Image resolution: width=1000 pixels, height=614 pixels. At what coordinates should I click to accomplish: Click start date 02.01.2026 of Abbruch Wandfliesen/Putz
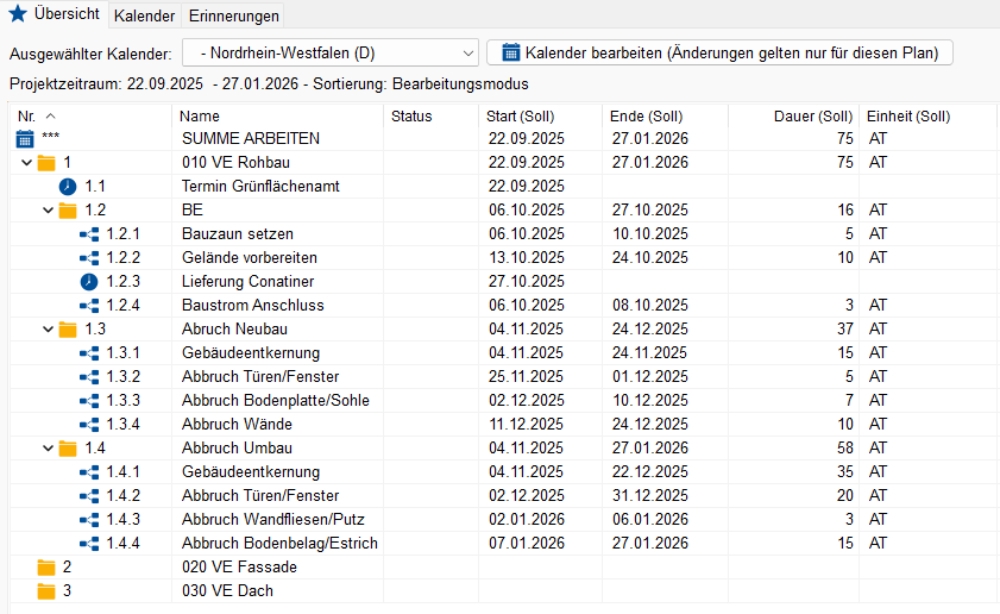[527, 520]
